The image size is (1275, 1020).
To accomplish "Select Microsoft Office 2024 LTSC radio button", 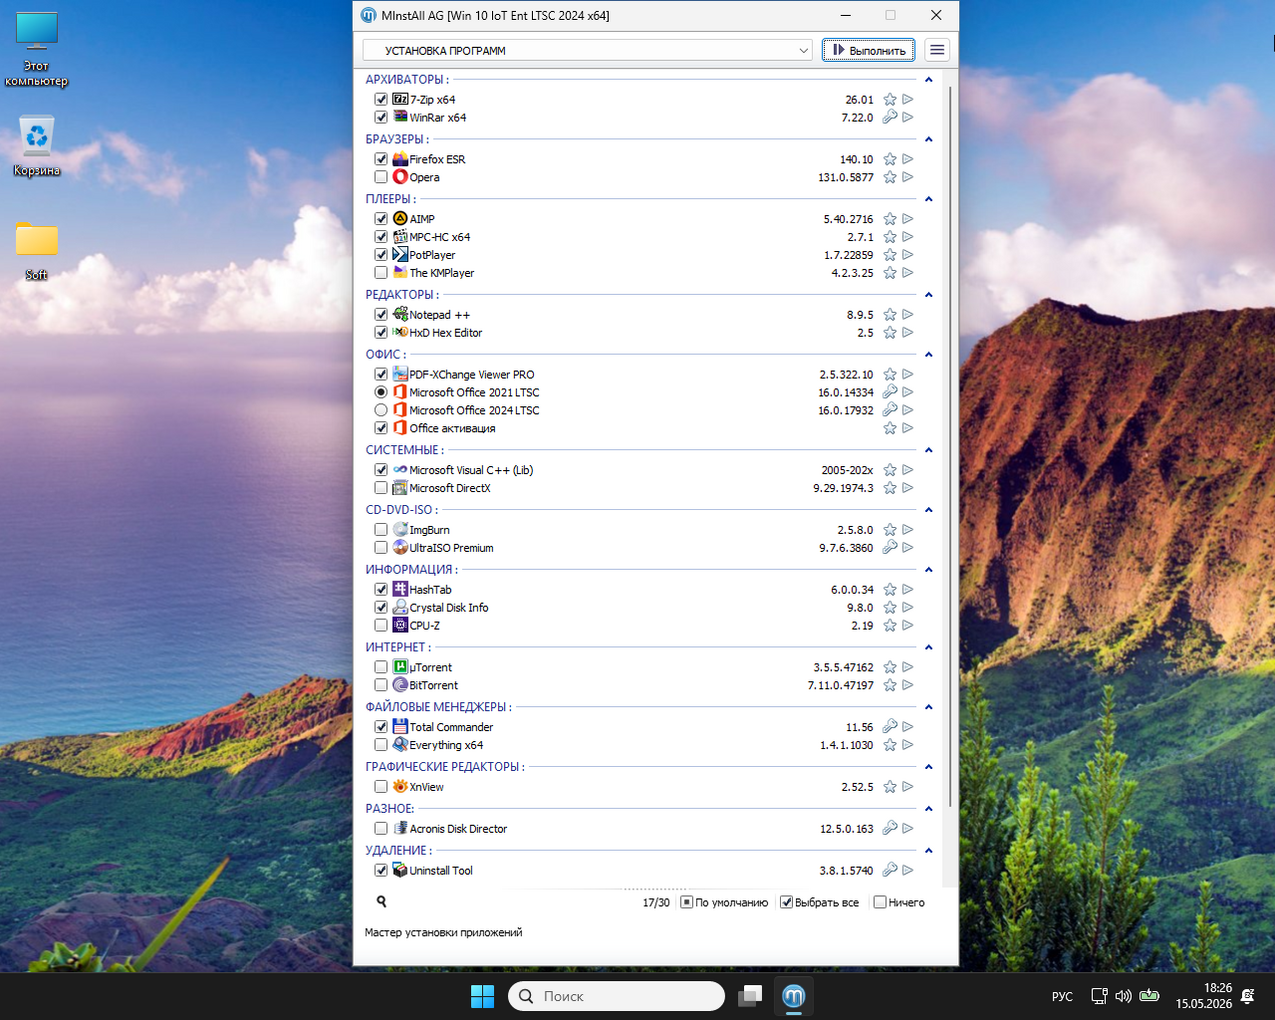I will click(x=381, y=410).
